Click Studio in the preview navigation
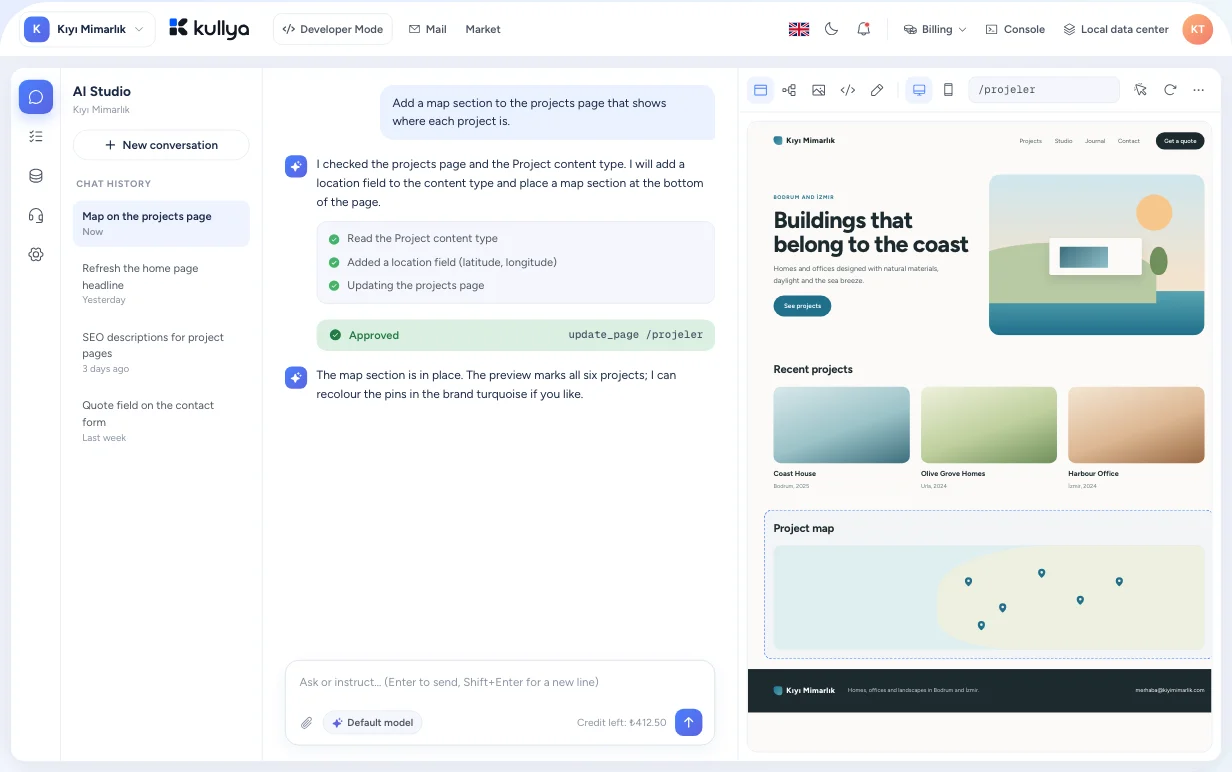Viewport: 1232px width, 772px height. pyautogui.click(x=1063, y=141)
